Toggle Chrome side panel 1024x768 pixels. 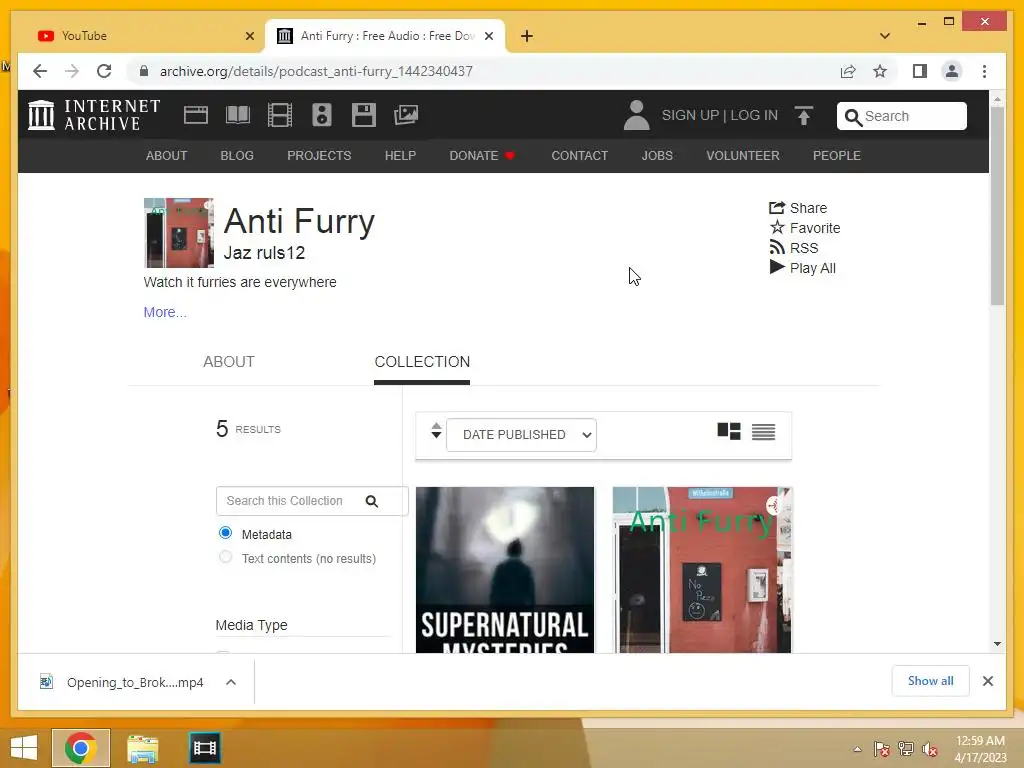pos(920,71)
